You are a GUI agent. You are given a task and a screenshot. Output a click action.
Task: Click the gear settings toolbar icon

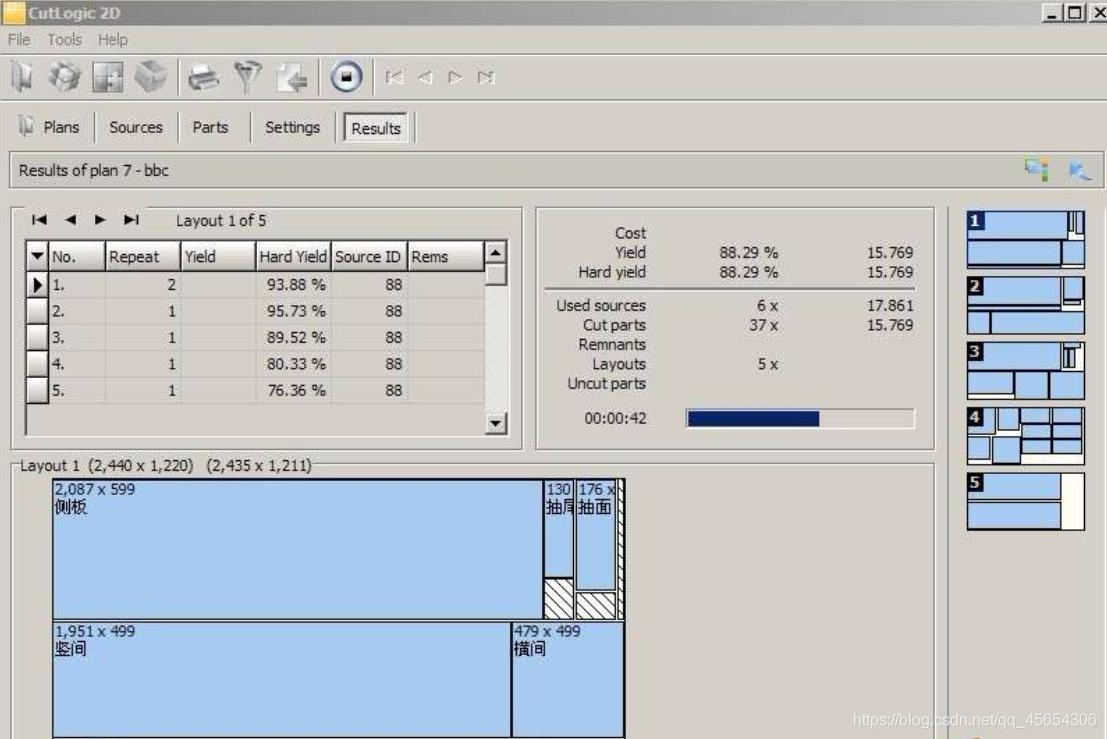[x=65, y=77]
